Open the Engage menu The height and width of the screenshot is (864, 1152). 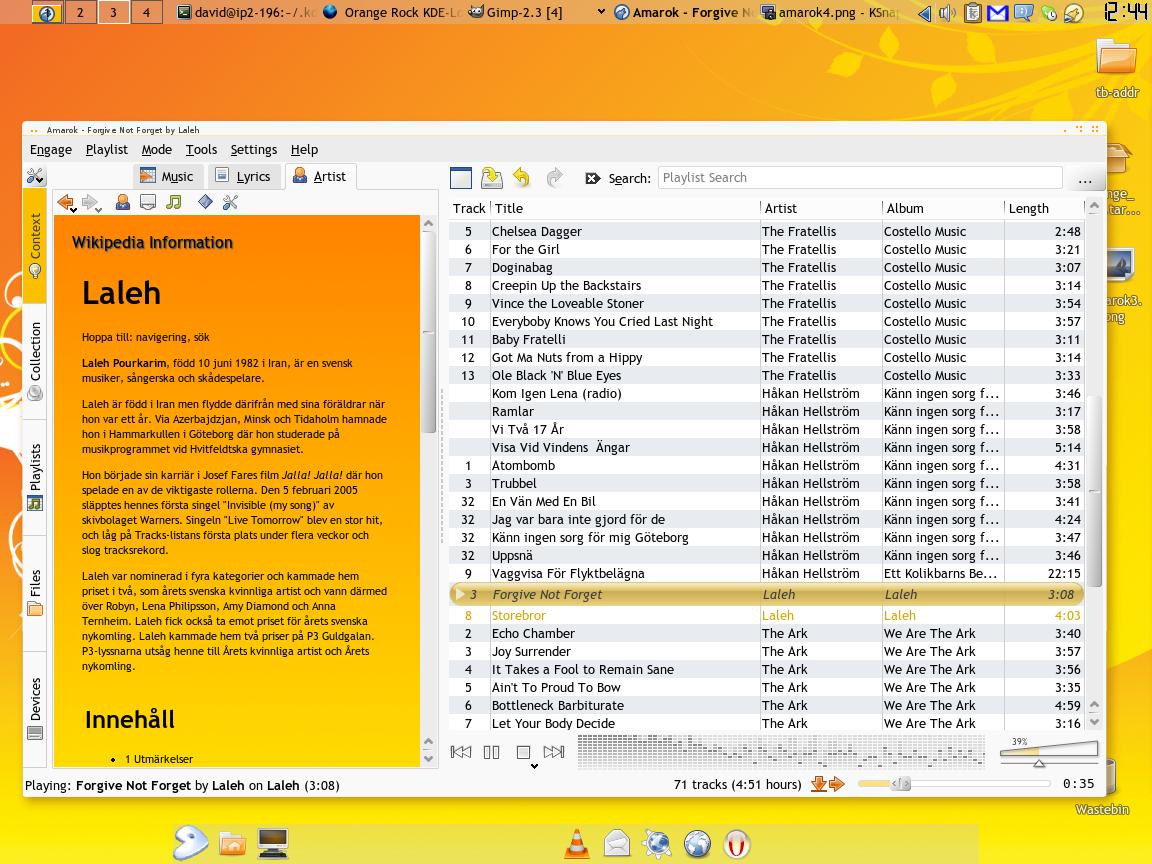(x=51, y=150)
